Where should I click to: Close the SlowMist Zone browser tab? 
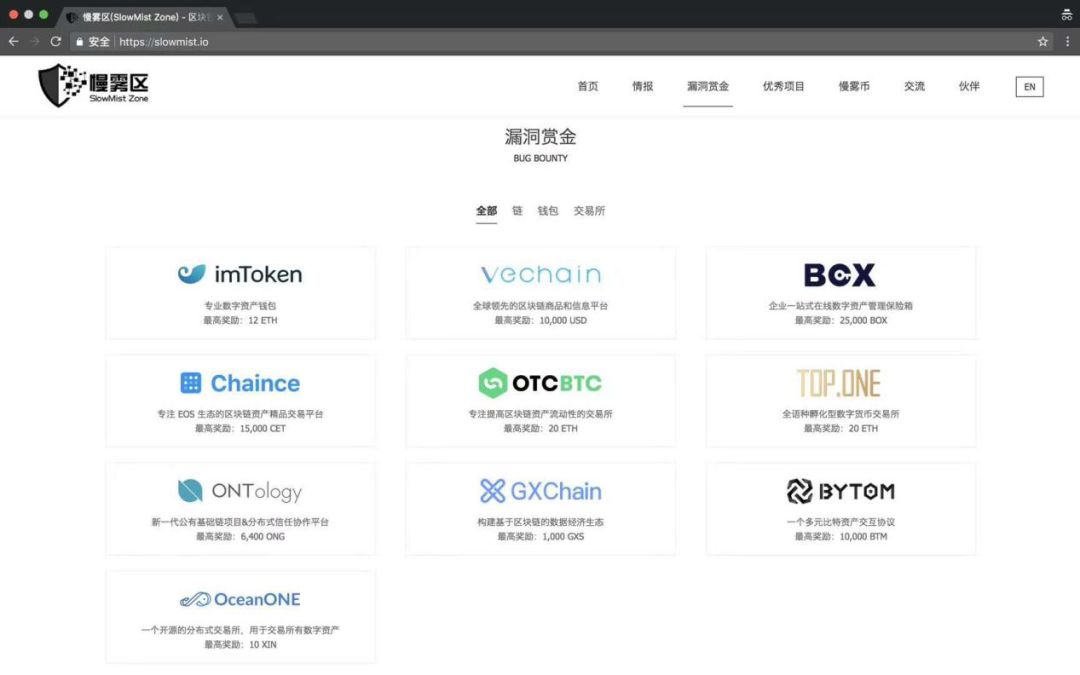tap(220, 17)
